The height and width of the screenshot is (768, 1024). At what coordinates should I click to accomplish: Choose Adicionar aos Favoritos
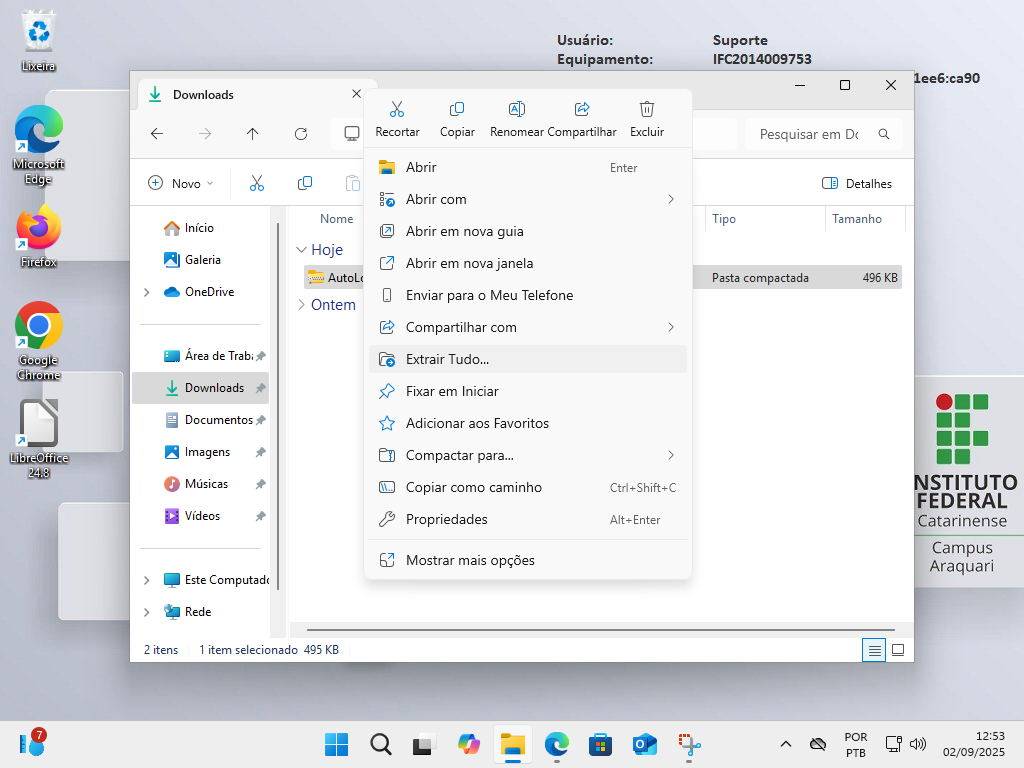(x=528, y=423)
